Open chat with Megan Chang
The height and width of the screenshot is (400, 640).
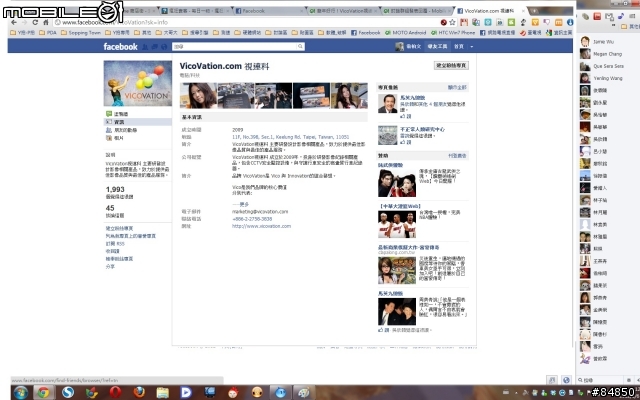[x=608, y=54]
